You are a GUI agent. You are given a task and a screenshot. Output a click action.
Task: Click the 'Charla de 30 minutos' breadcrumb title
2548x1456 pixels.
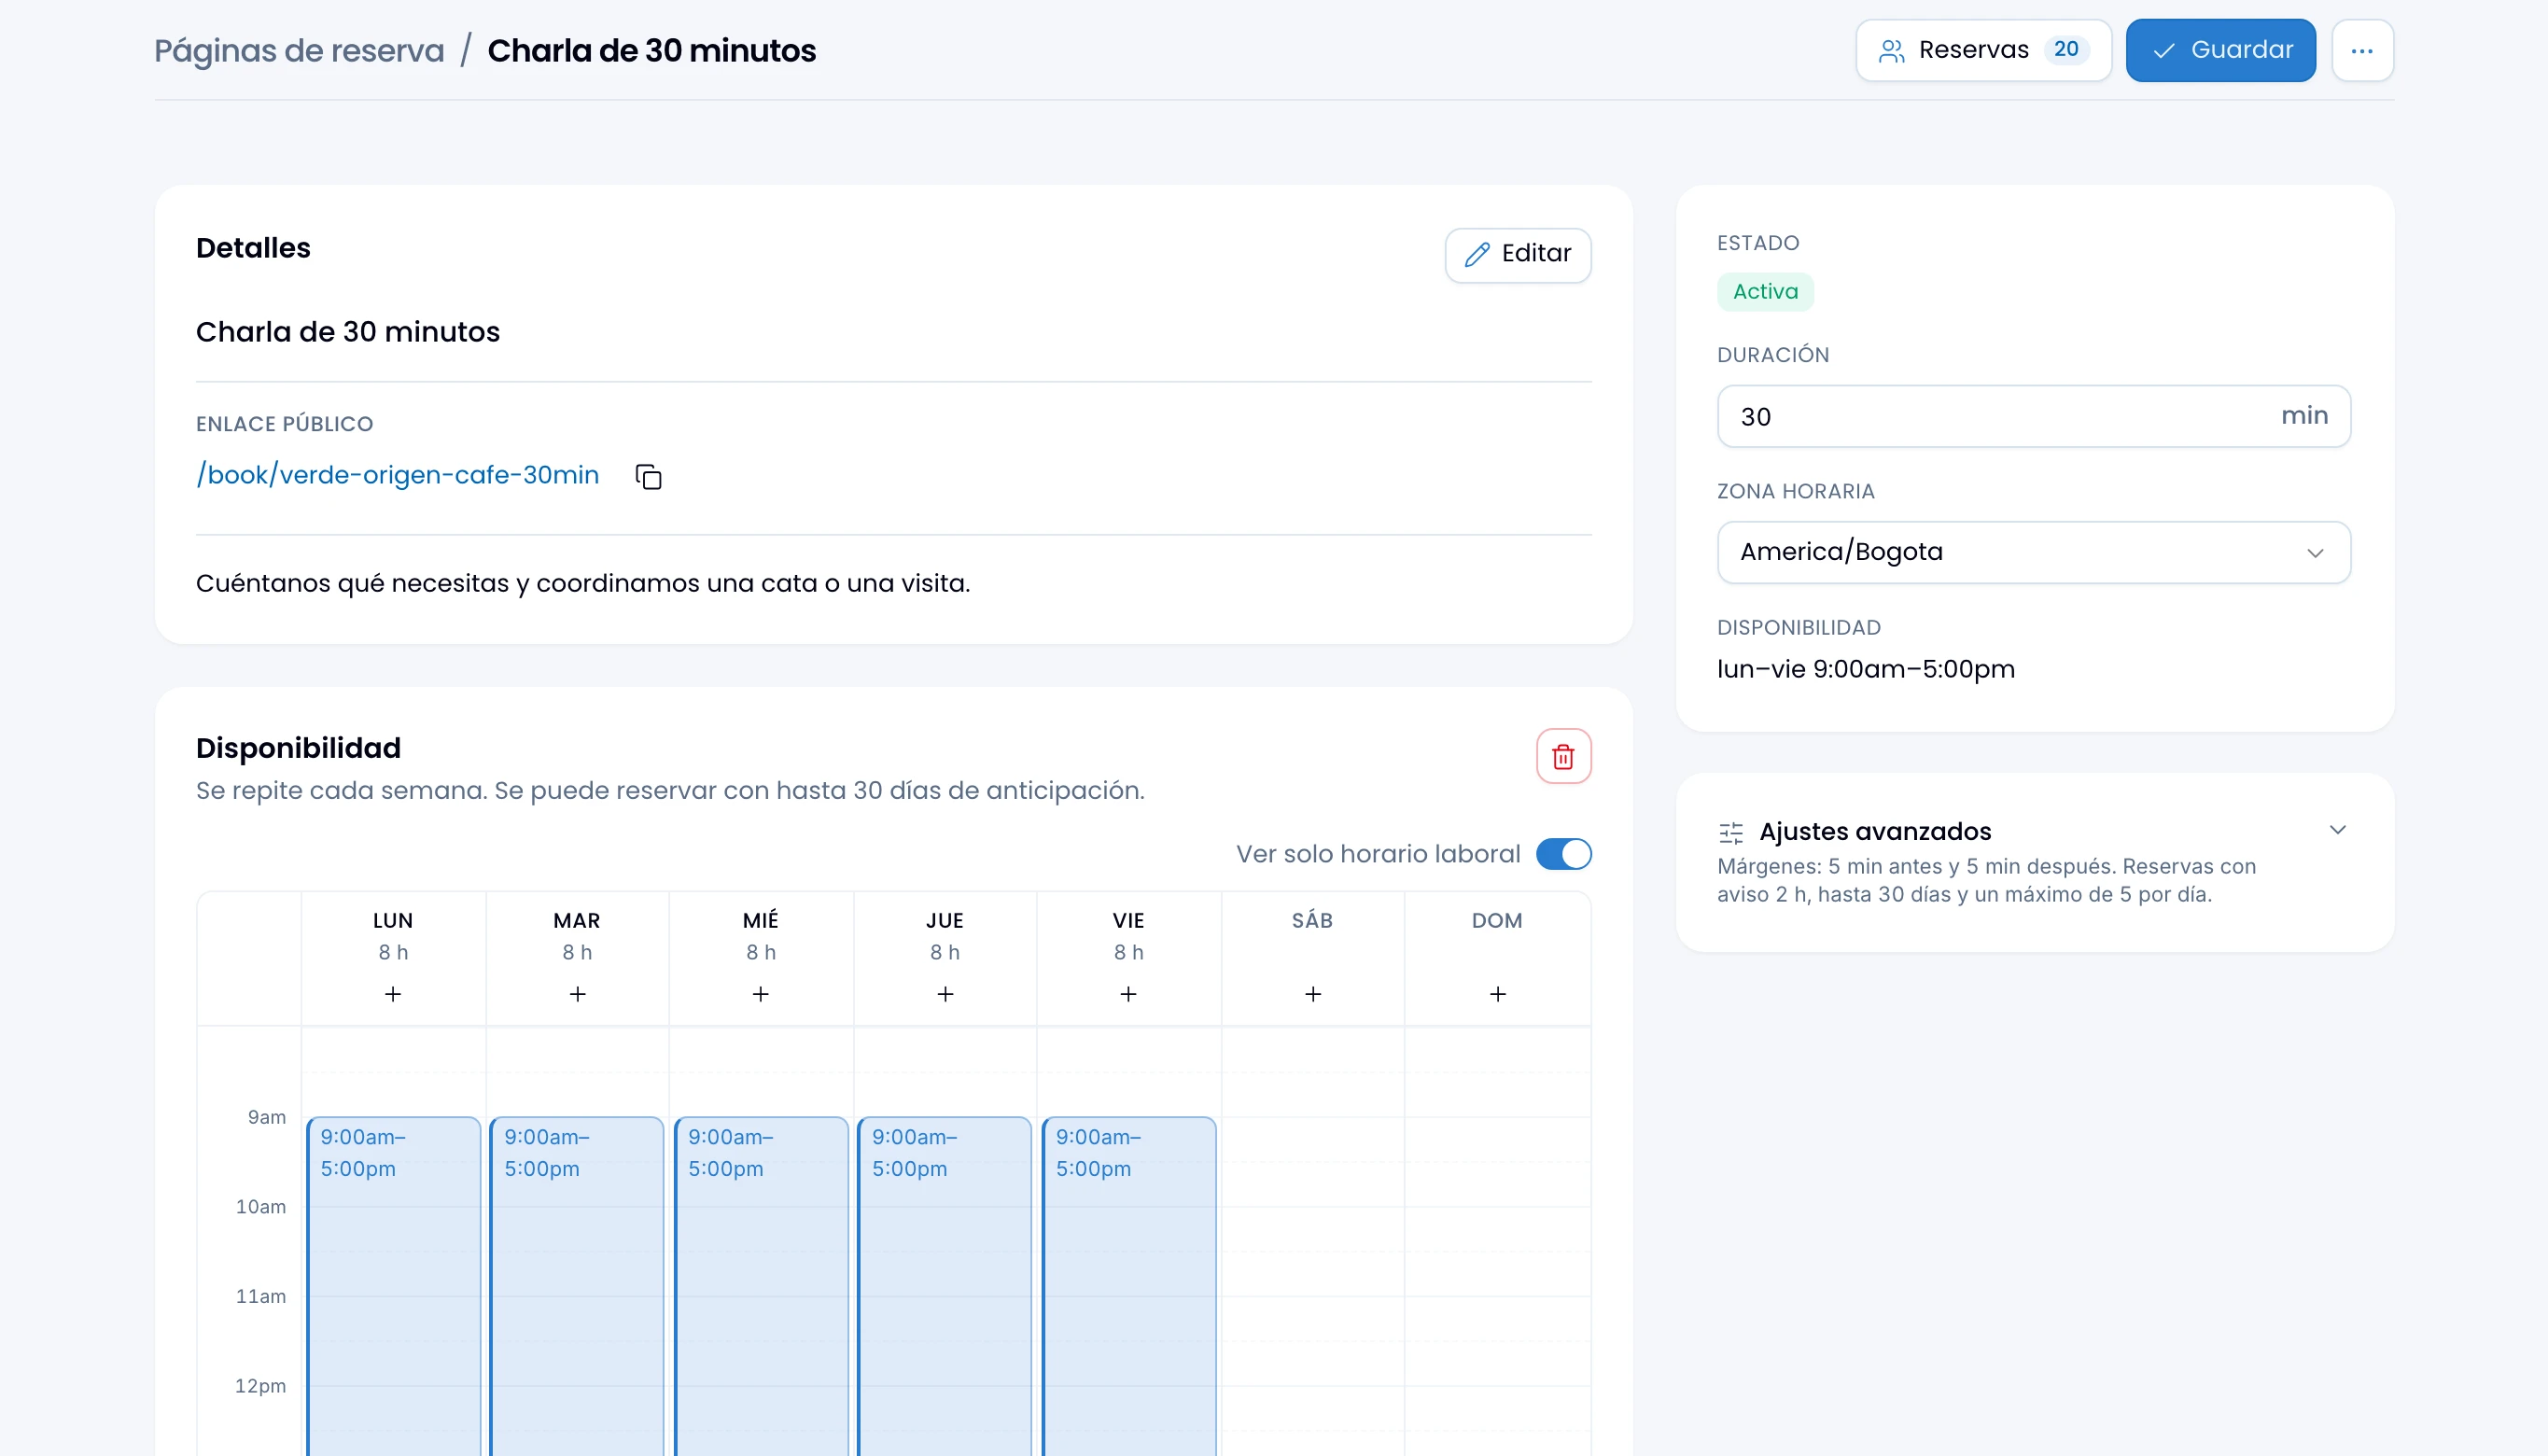click(651, 50)
